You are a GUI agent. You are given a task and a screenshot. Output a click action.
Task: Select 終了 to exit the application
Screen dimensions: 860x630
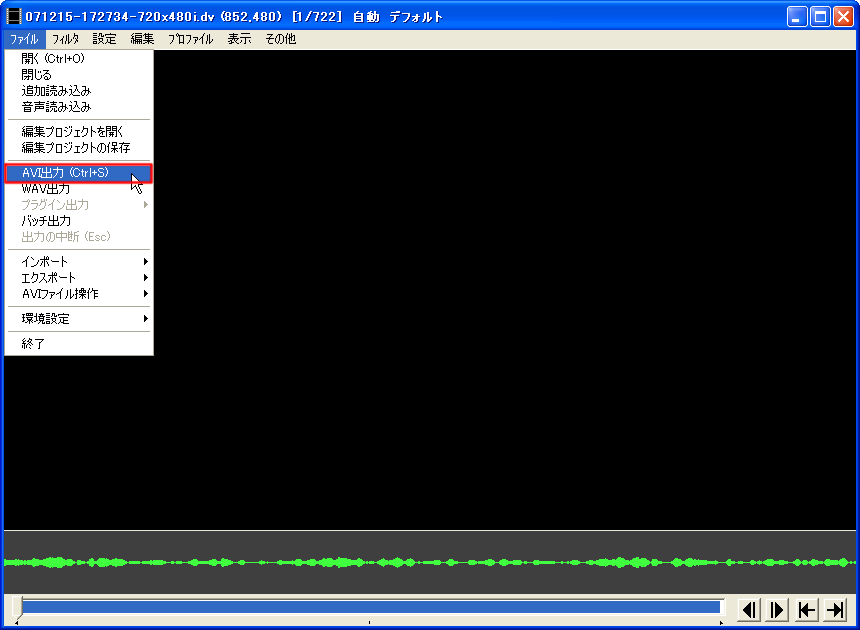point(33,344)
